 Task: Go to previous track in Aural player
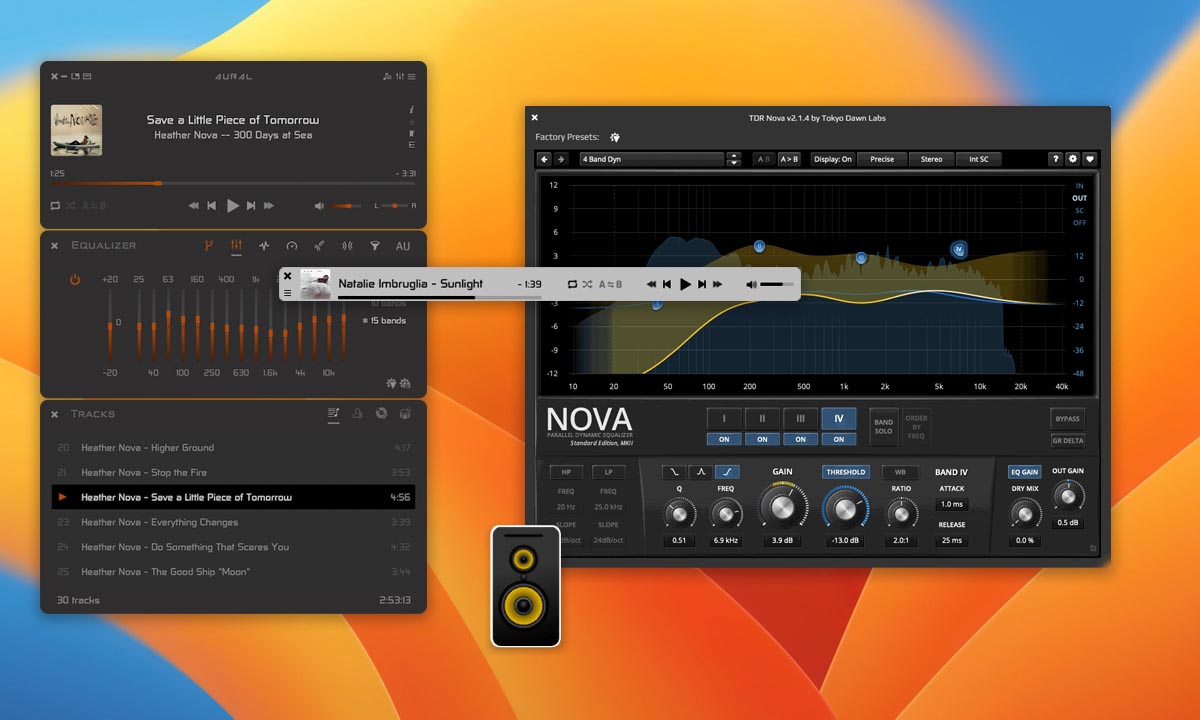click(212, 205)
